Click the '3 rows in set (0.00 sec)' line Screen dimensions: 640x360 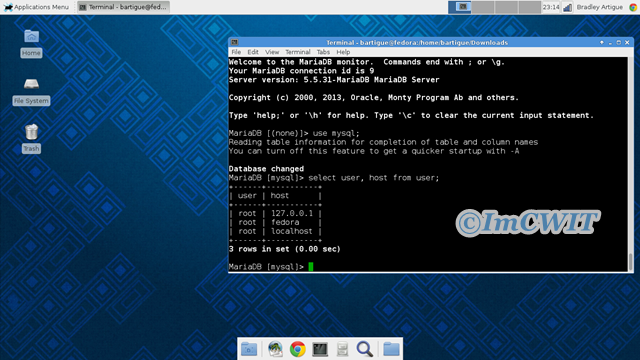(x=284, y=249)
